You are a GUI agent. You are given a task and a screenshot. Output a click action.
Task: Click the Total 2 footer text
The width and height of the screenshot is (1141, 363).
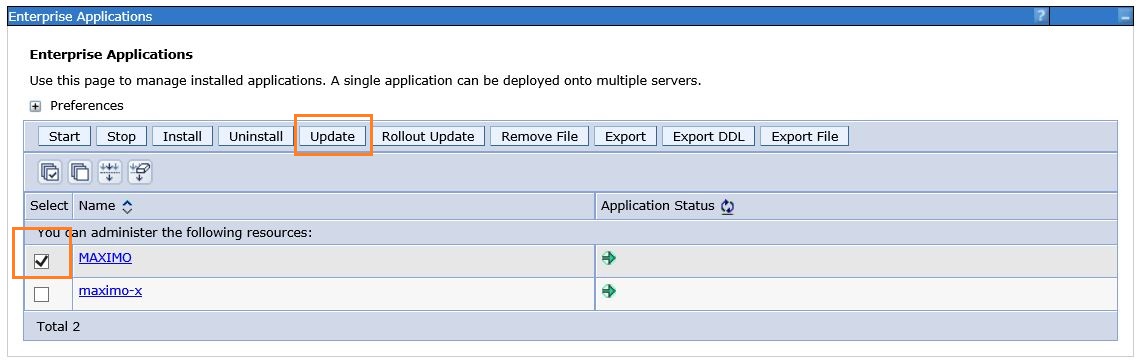point(58,327)
